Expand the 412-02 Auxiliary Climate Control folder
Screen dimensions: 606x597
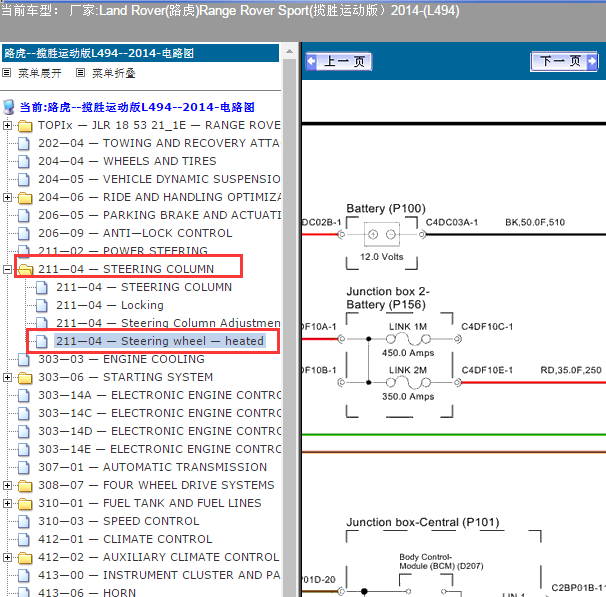point(7,557)
